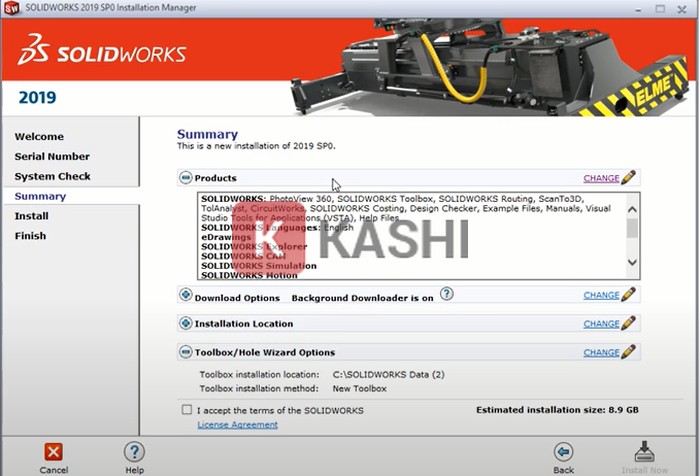700x476 pixels.
Task: Click the Background Downloader help question icon
Action: point(447,294)
